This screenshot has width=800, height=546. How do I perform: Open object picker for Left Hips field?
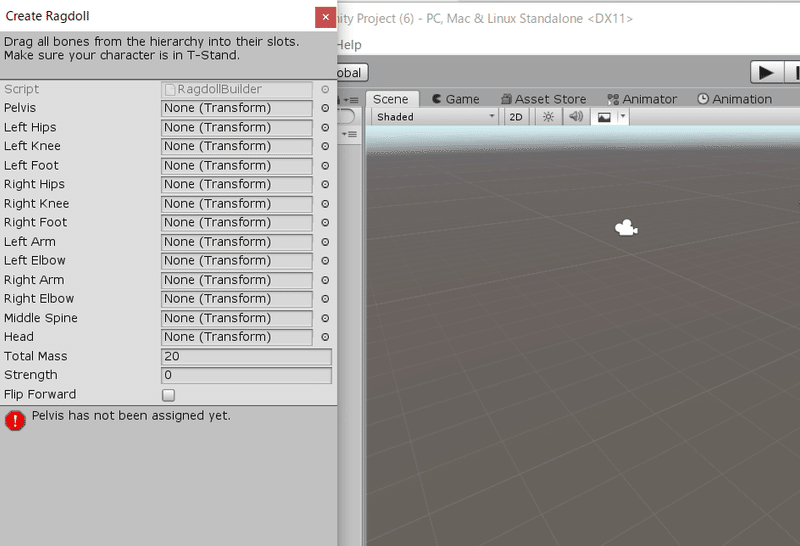(x=325, y=128)
